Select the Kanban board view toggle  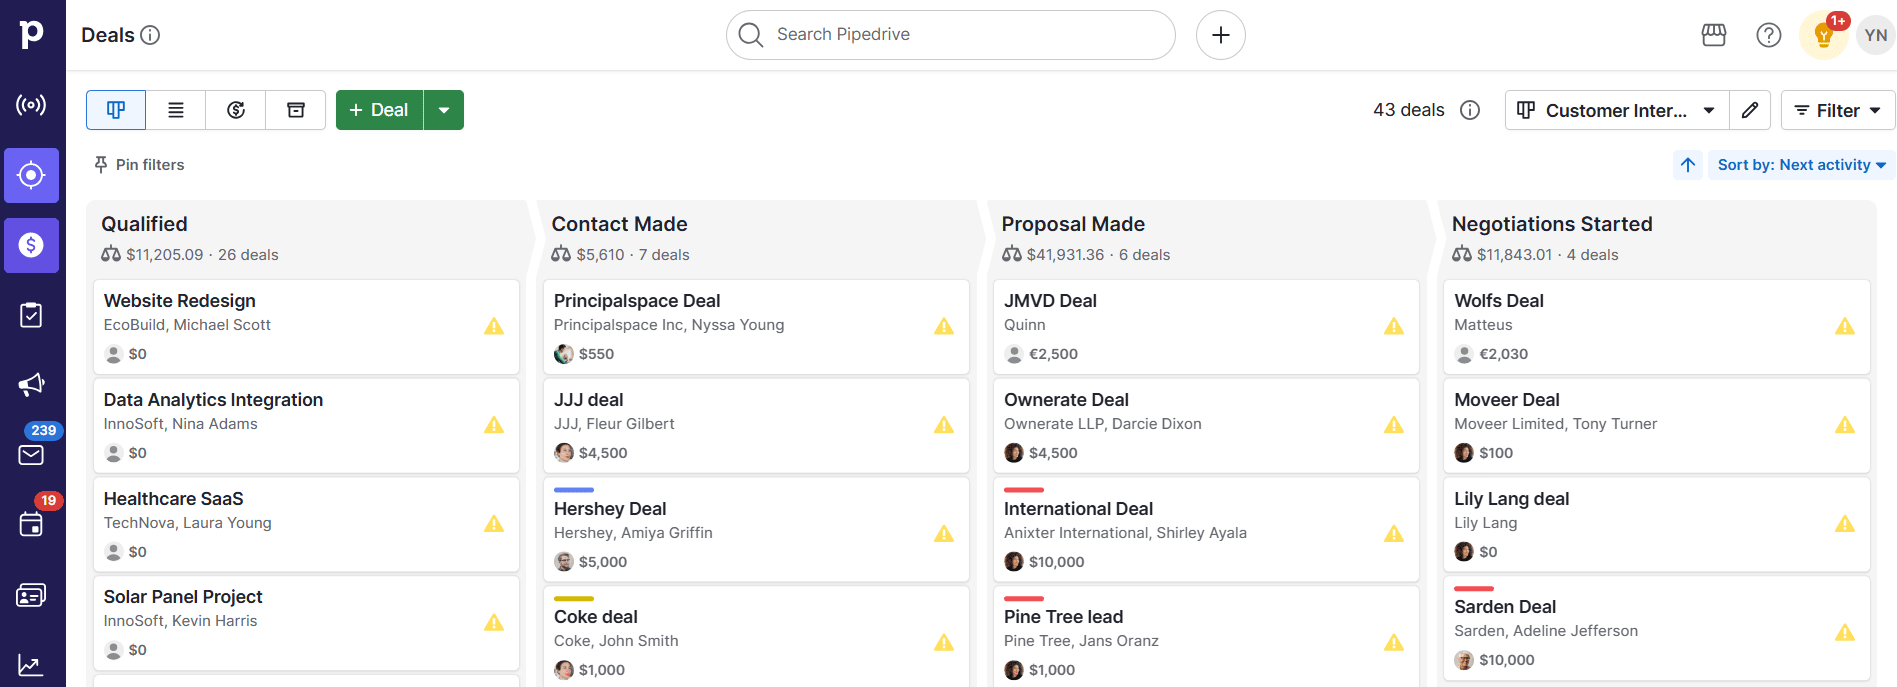115,109
